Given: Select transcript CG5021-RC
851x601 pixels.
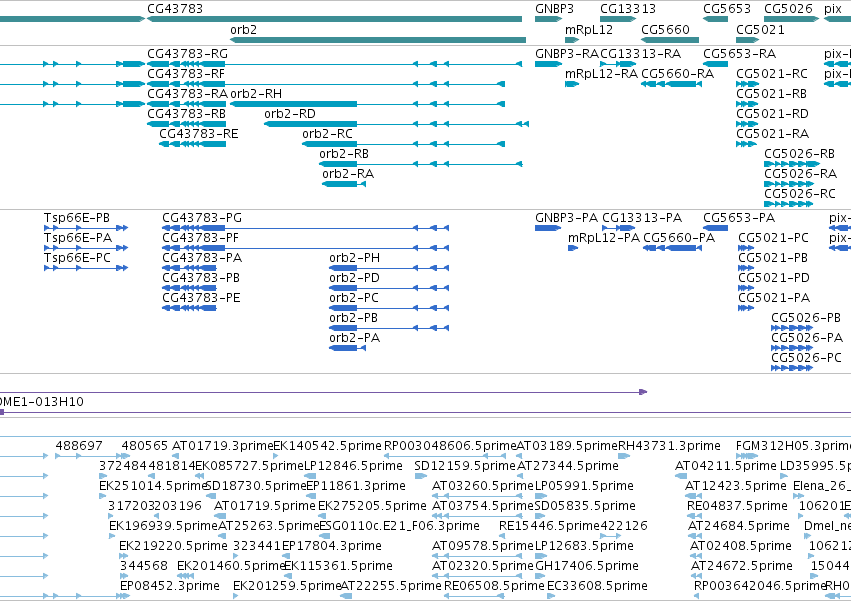Looking at the screenshot, I should pyautogui.click(x=772, y=74).
